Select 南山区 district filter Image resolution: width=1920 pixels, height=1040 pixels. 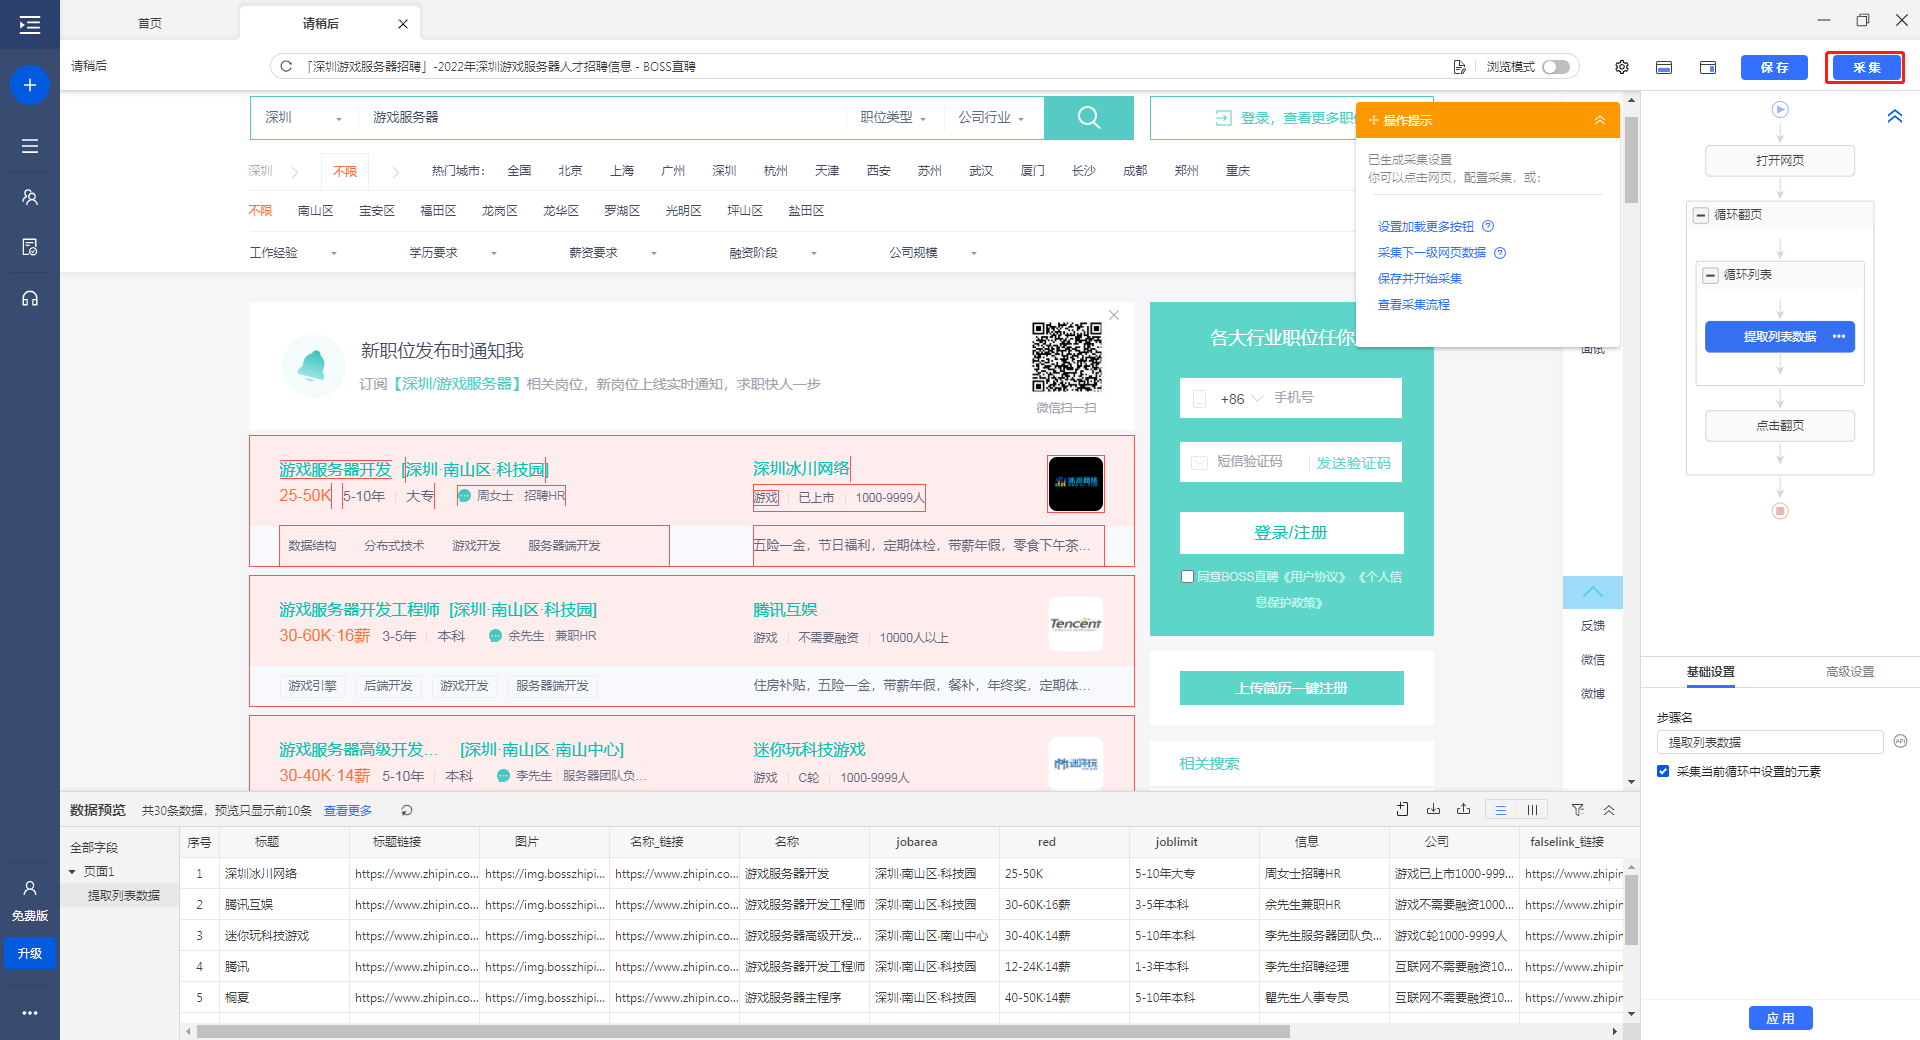pos(315,211)
